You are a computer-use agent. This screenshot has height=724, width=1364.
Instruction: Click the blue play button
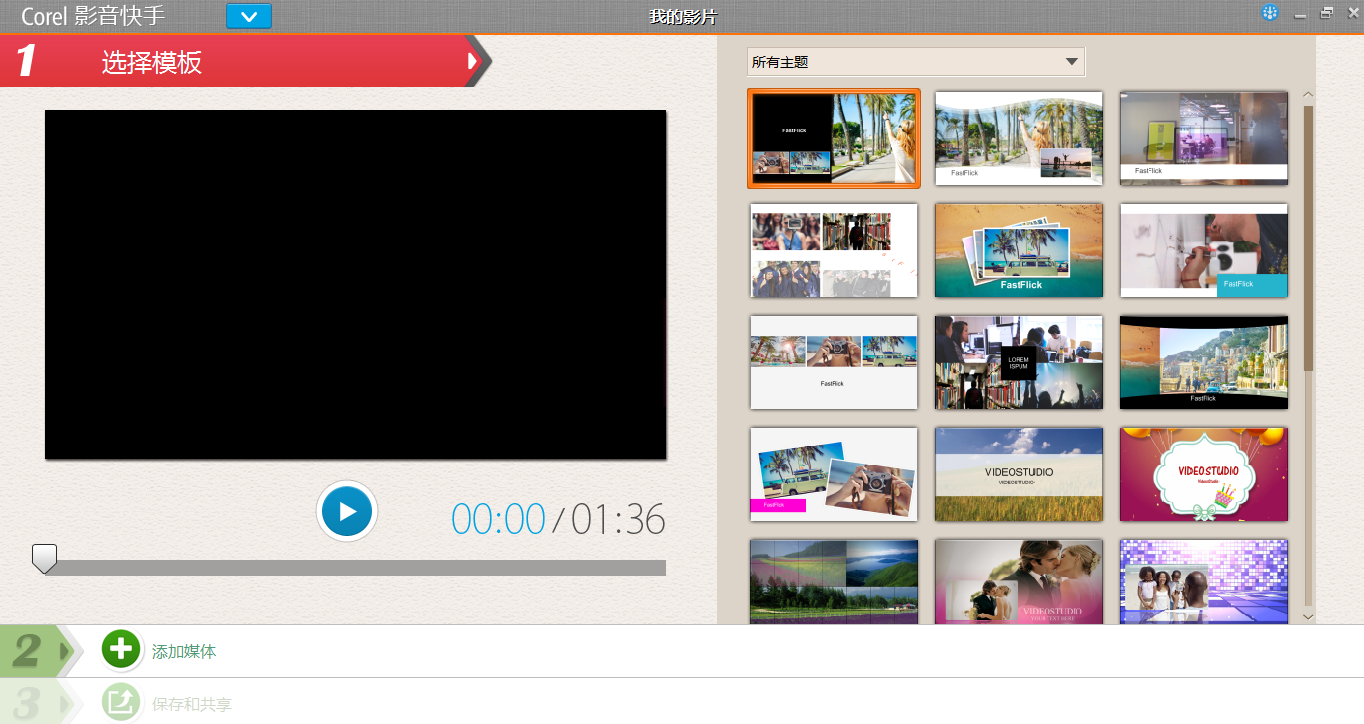(x=347, y=511)
